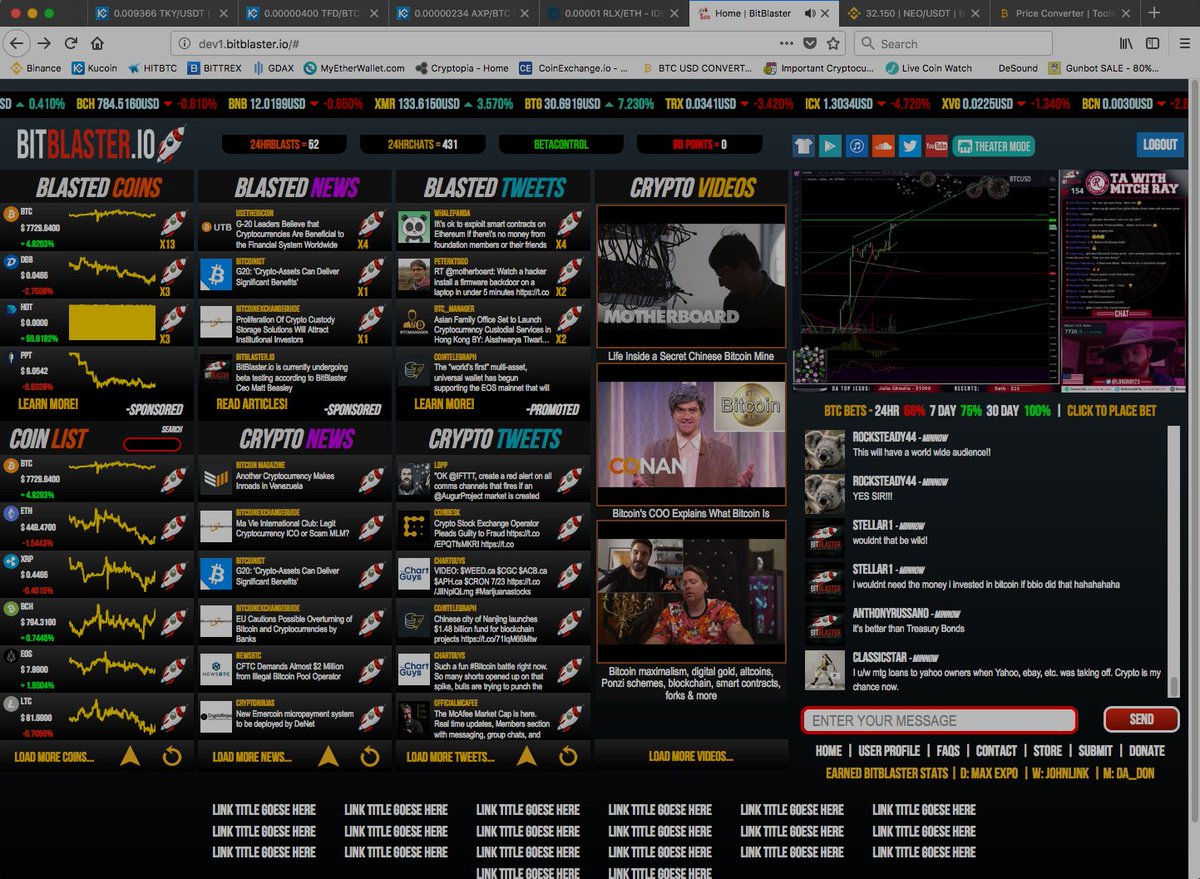This screenshot has width=1200, height=879.
Task: Blast XRP rocket in Coin List
Action: tap(174, 576)
